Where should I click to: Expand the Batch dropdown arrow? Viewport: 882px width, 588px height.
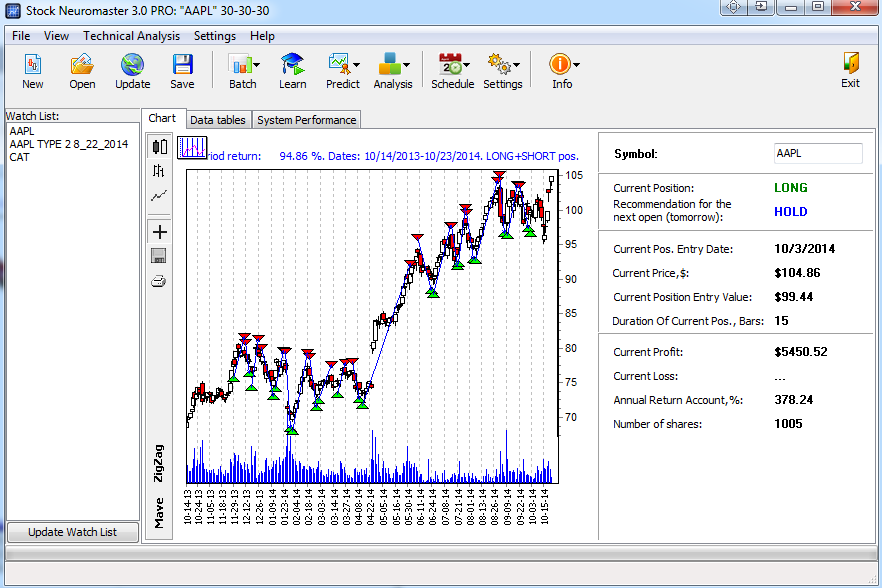[x=257, y=65]
